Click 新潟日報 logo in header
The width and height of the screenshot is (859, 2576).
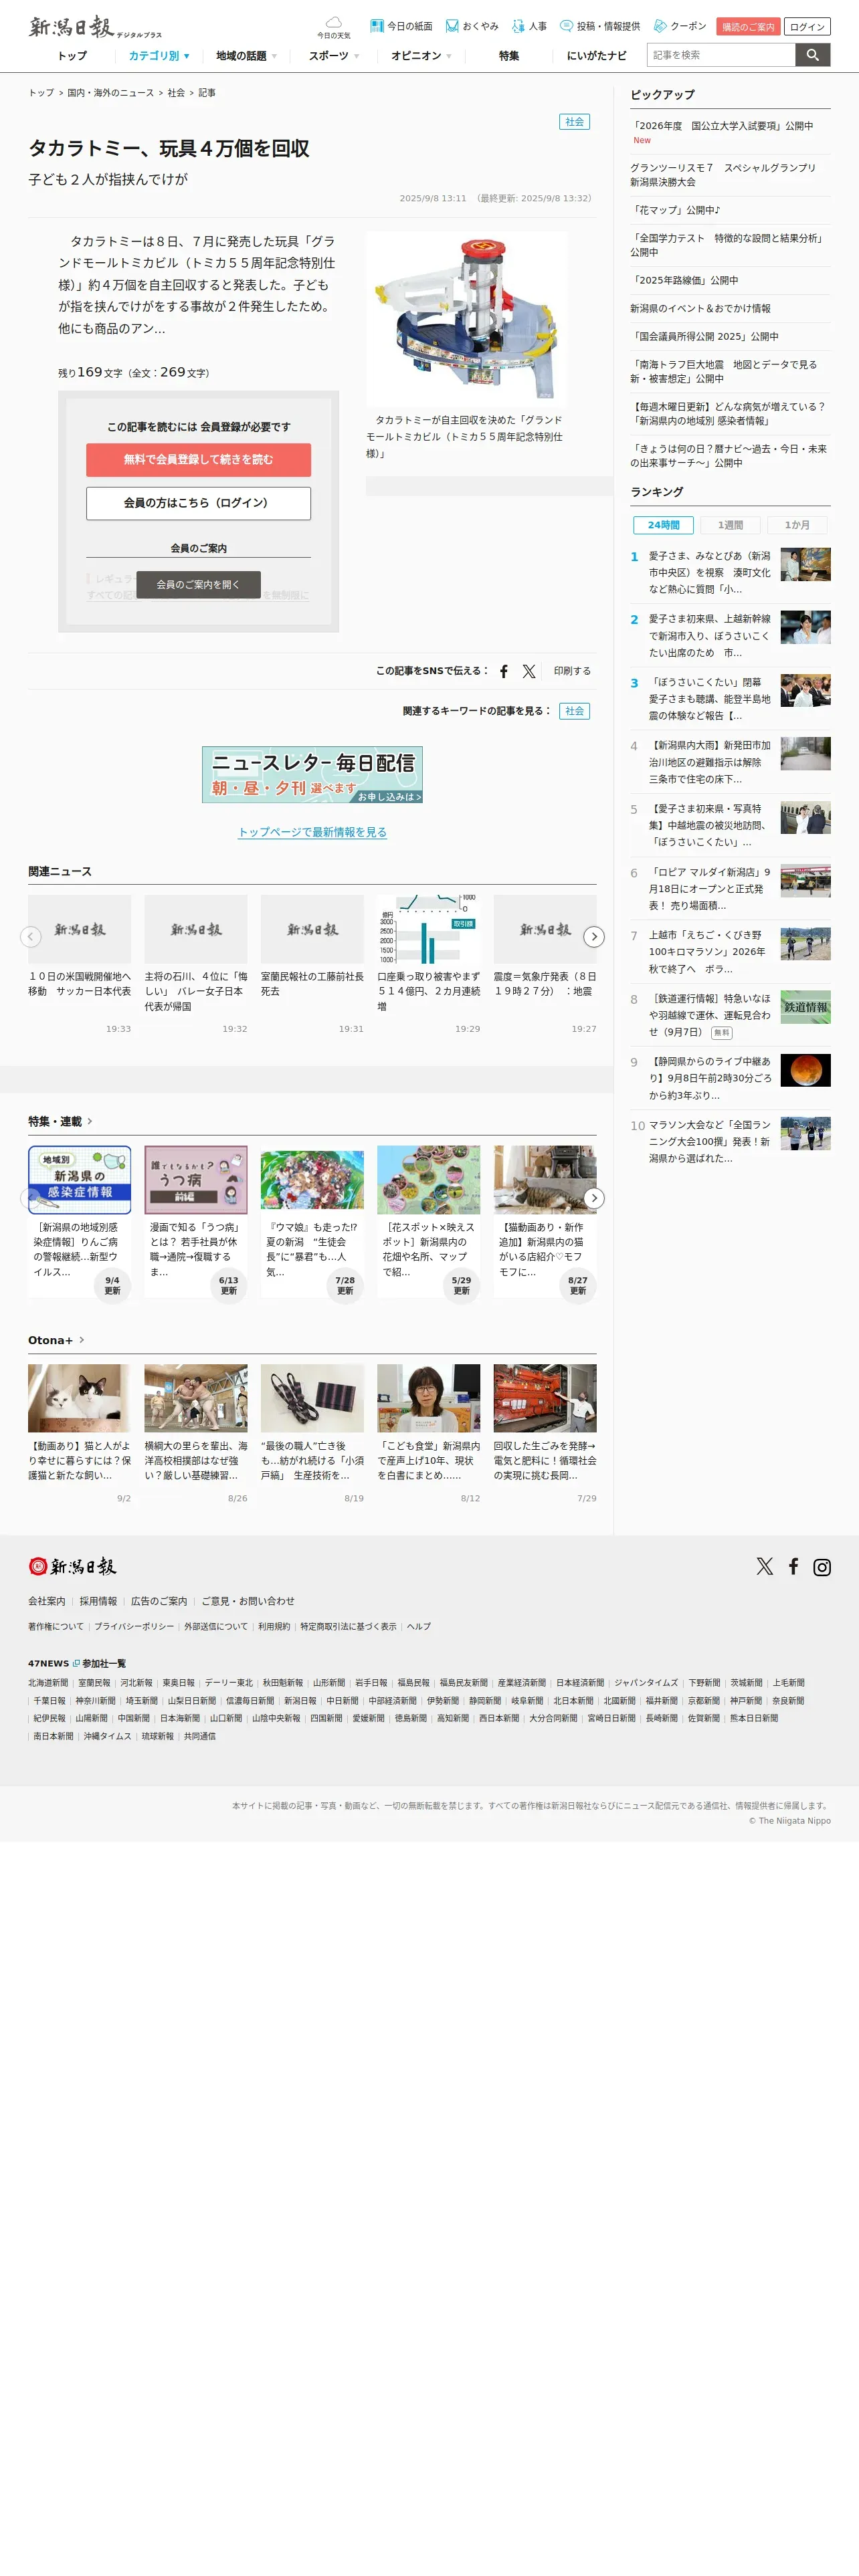[x=95, y=27]
